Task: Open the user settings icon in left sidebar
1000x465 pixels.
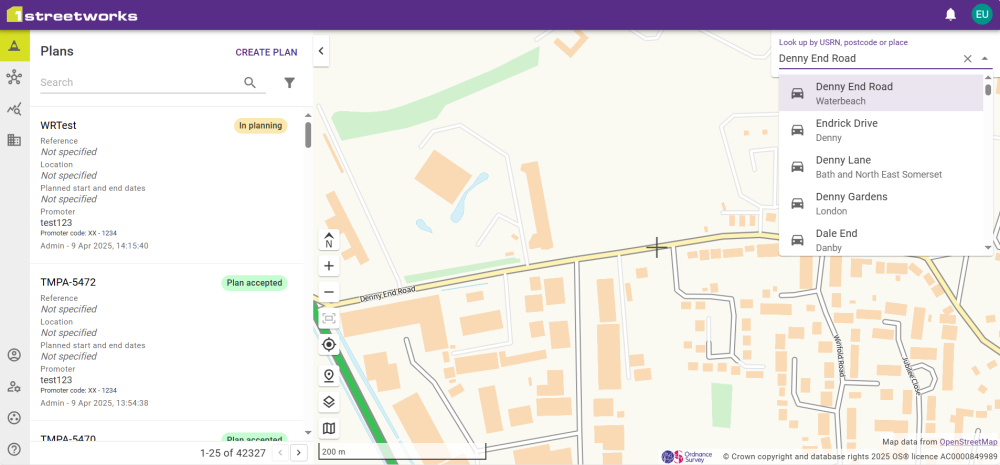Action: tap(14, 387)
